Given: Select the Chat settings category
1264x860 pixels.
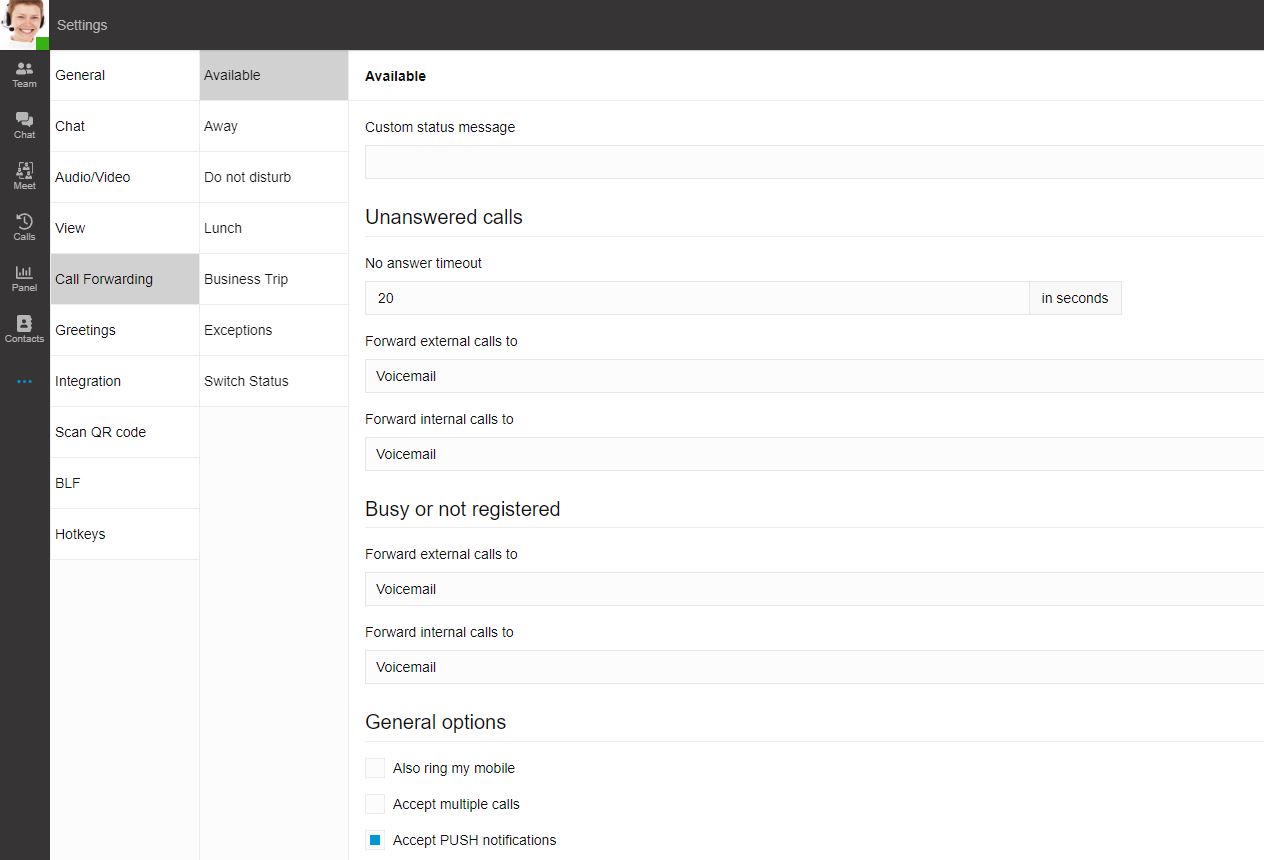Looking at the screenshot, I should coord(125,126).
